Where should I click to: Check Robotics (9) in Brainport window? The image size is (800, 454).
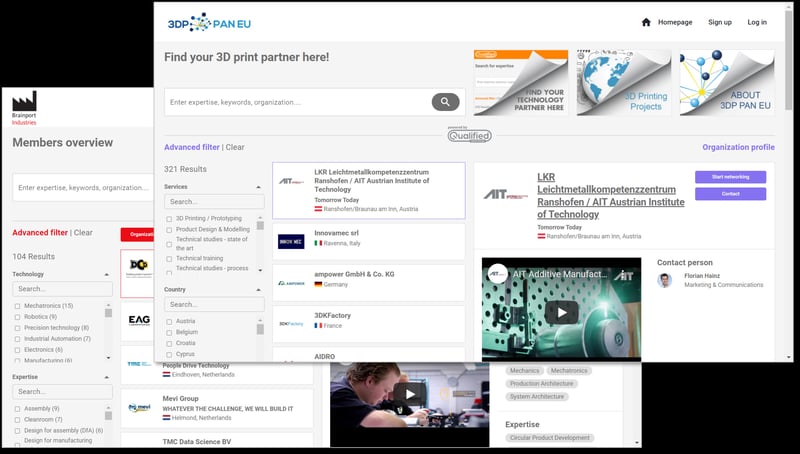[x=17, y=317]
